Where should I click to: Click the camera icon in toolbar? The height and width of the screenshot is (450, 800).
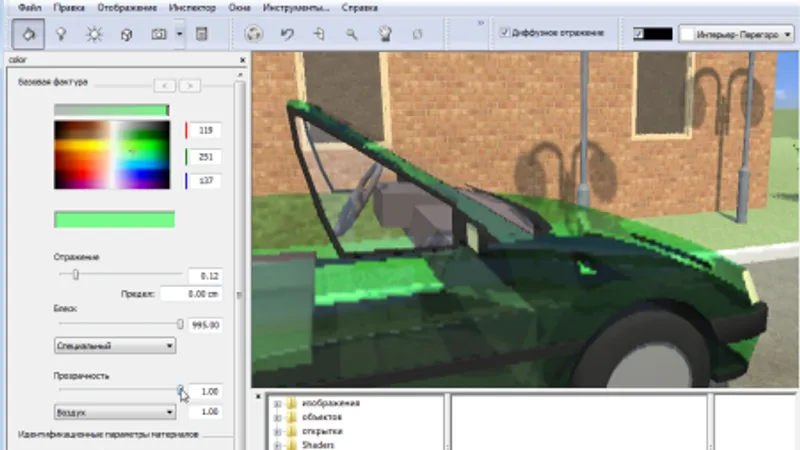coord(159,34)
